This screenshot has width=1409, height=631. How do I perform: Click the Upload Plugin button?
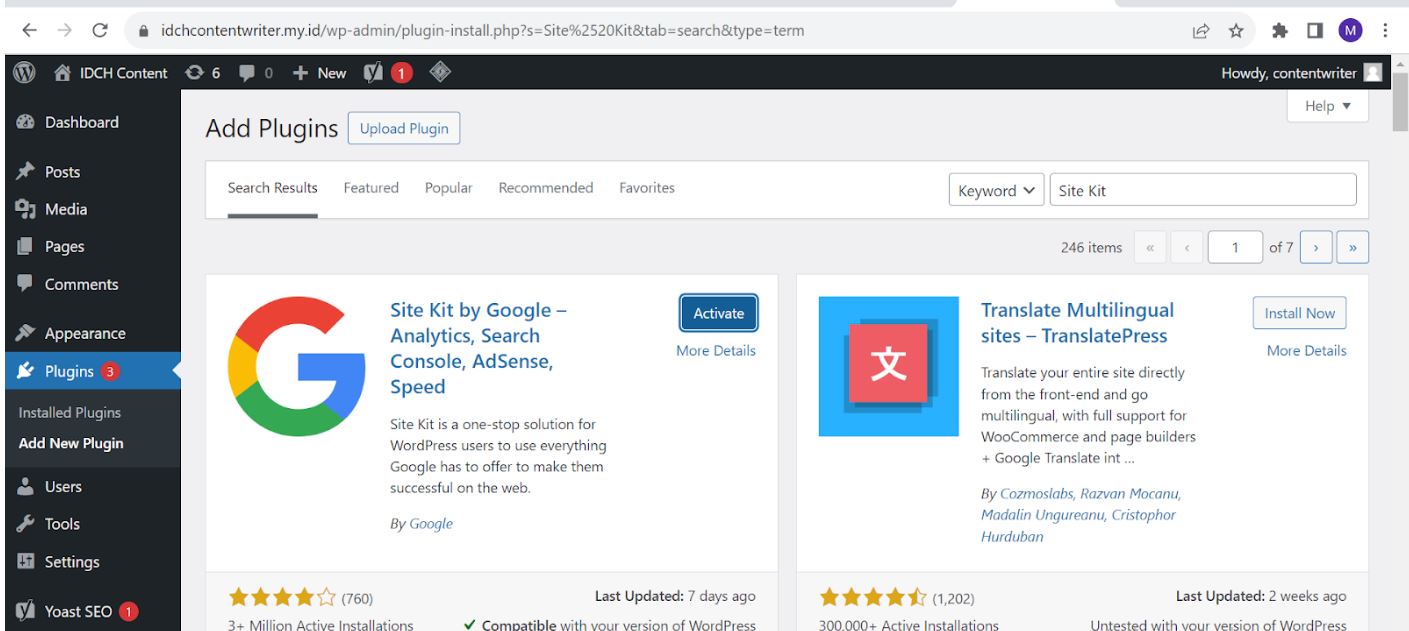click(403, 128)
